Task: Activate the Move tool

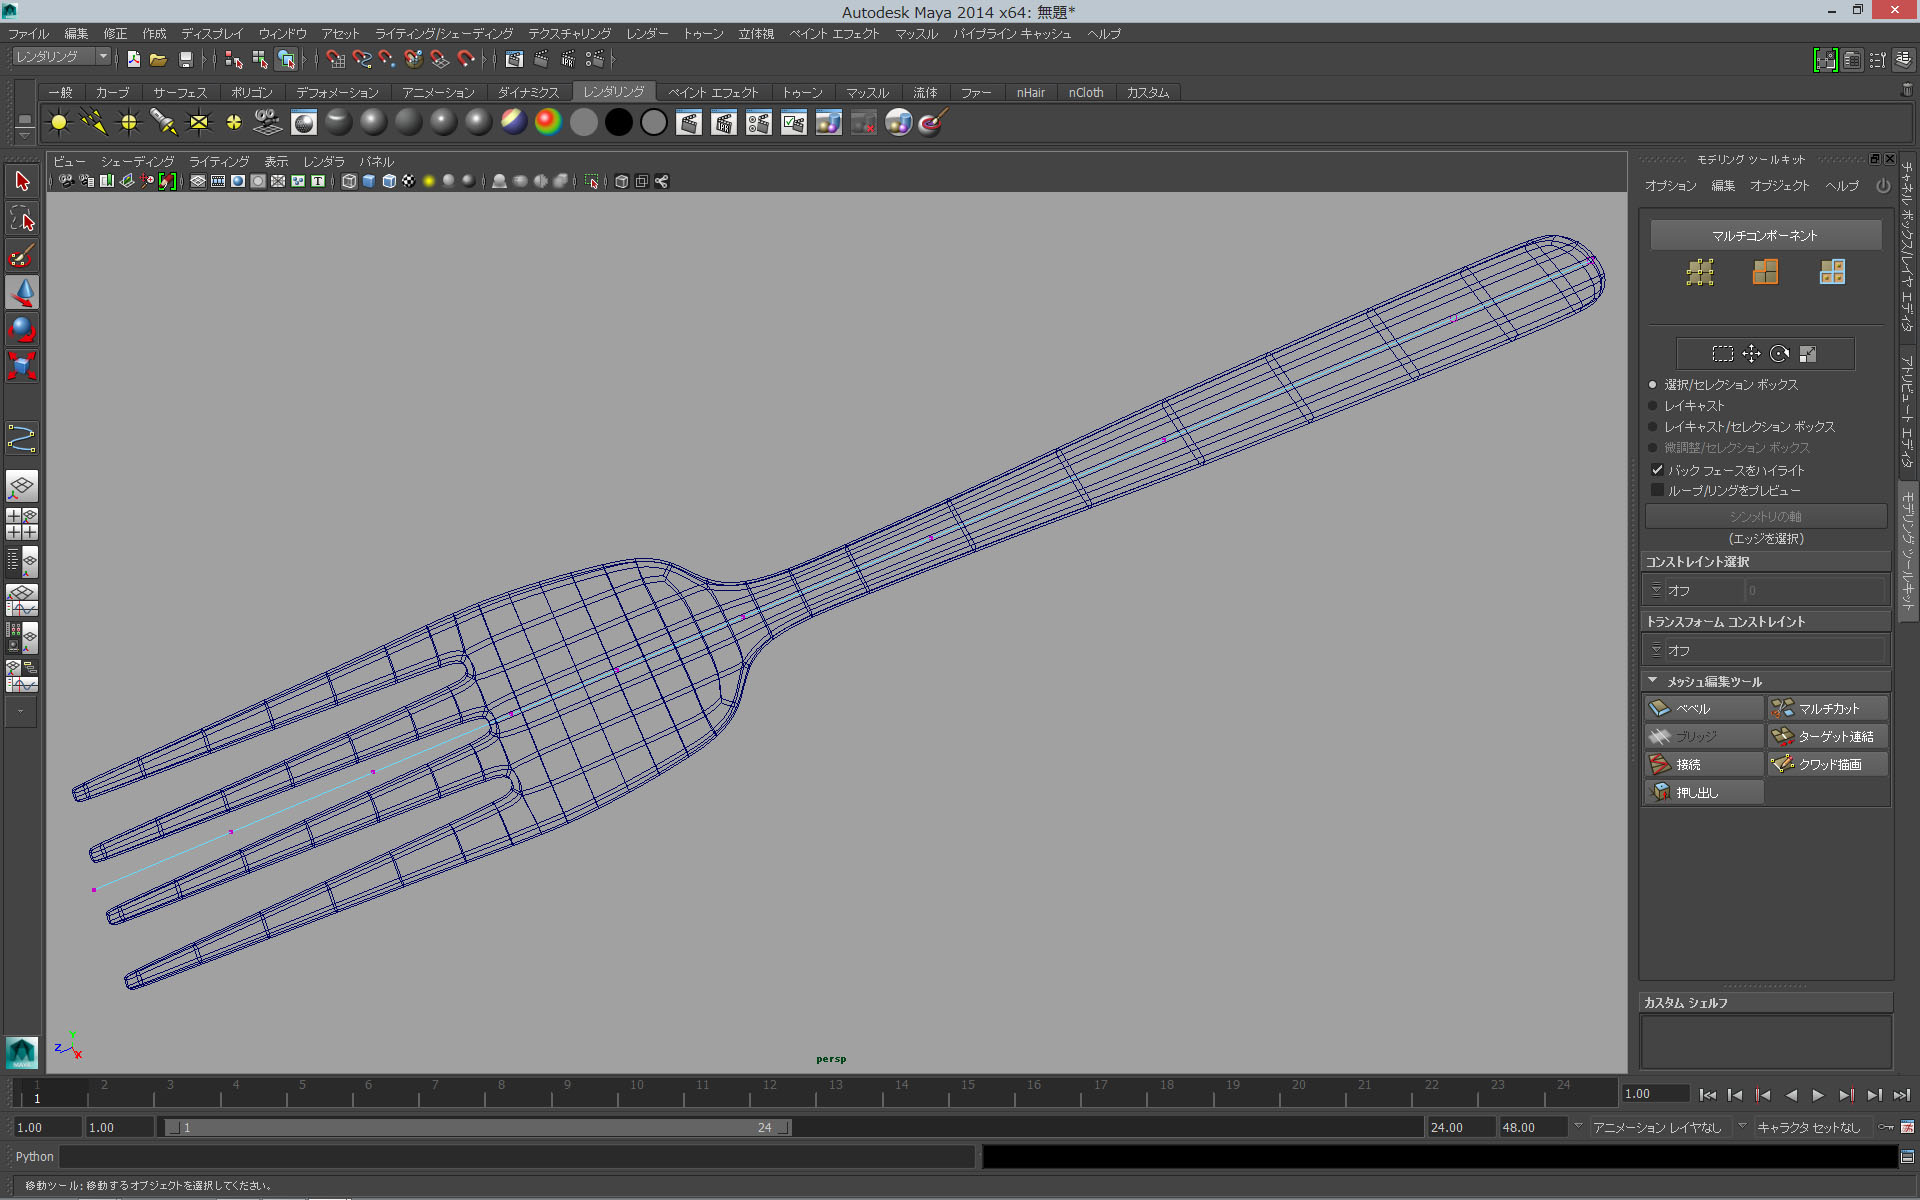Action: click(x=22, y=293)
